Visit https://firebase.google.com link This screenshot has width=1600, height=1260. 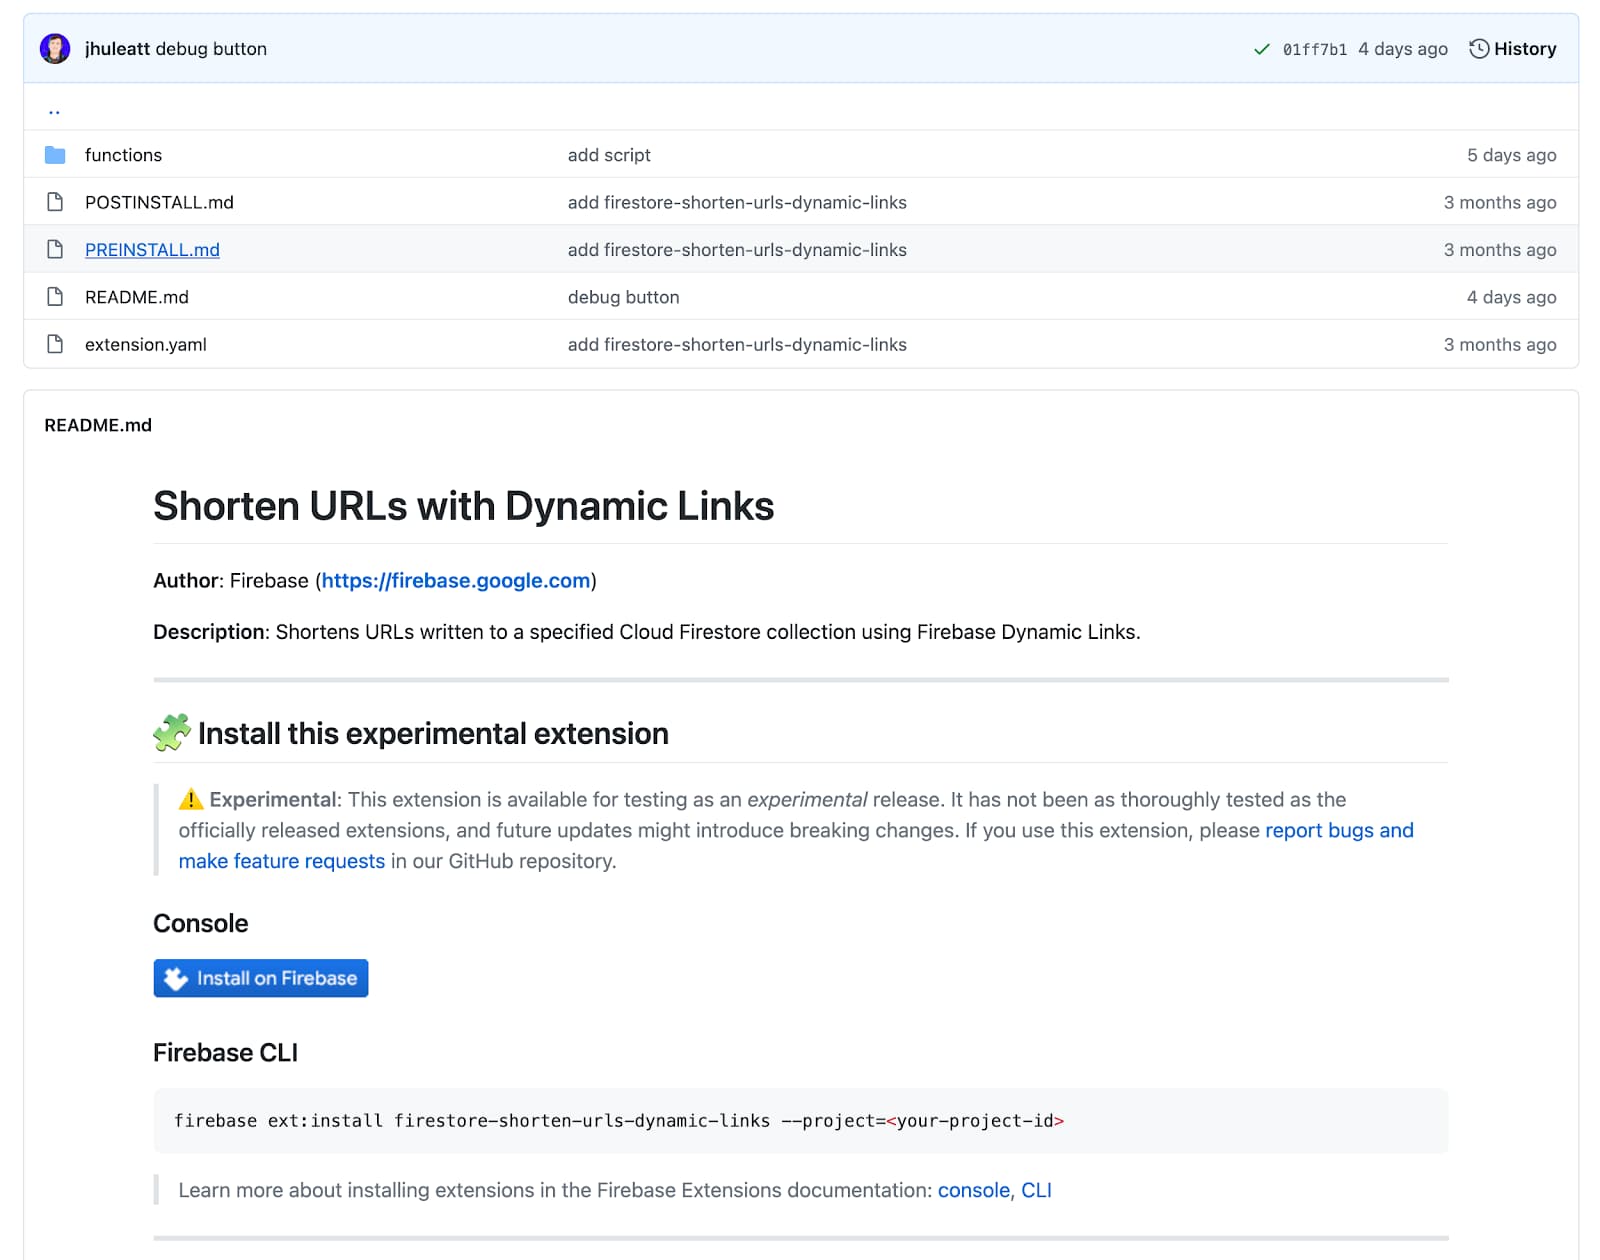coord(456,580)
